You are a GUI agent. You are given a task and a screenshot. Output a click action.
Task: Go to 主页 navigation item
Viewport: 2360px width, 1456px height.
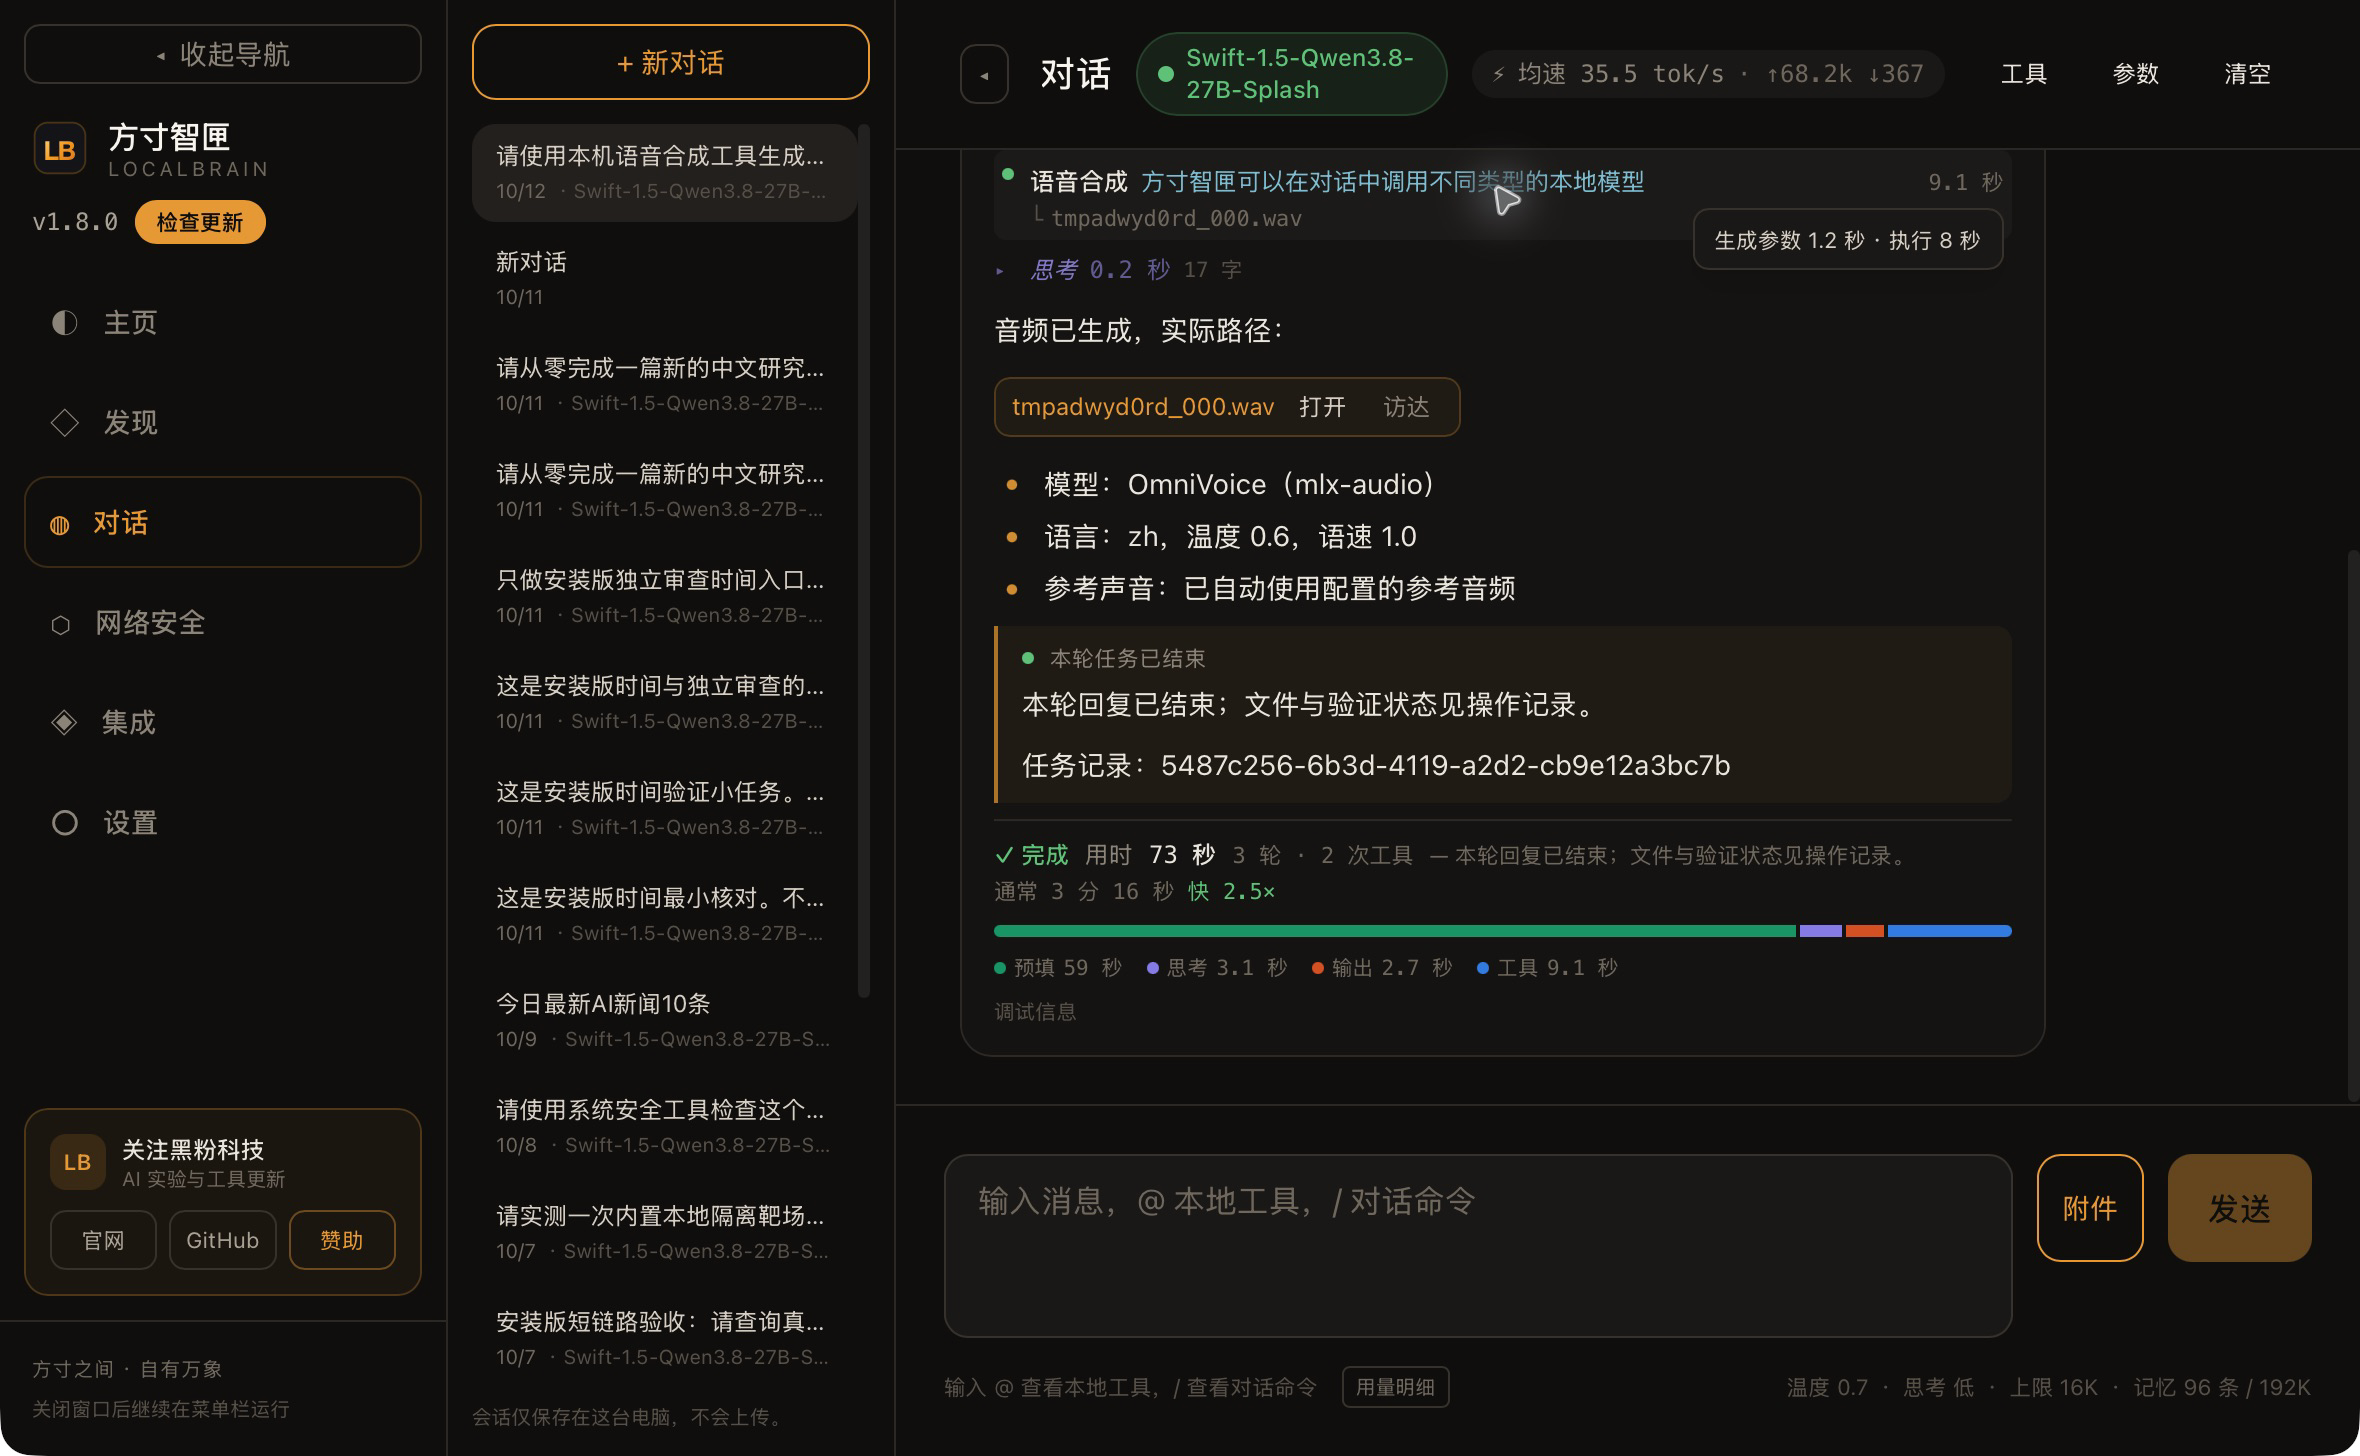(x=223, y=322)
